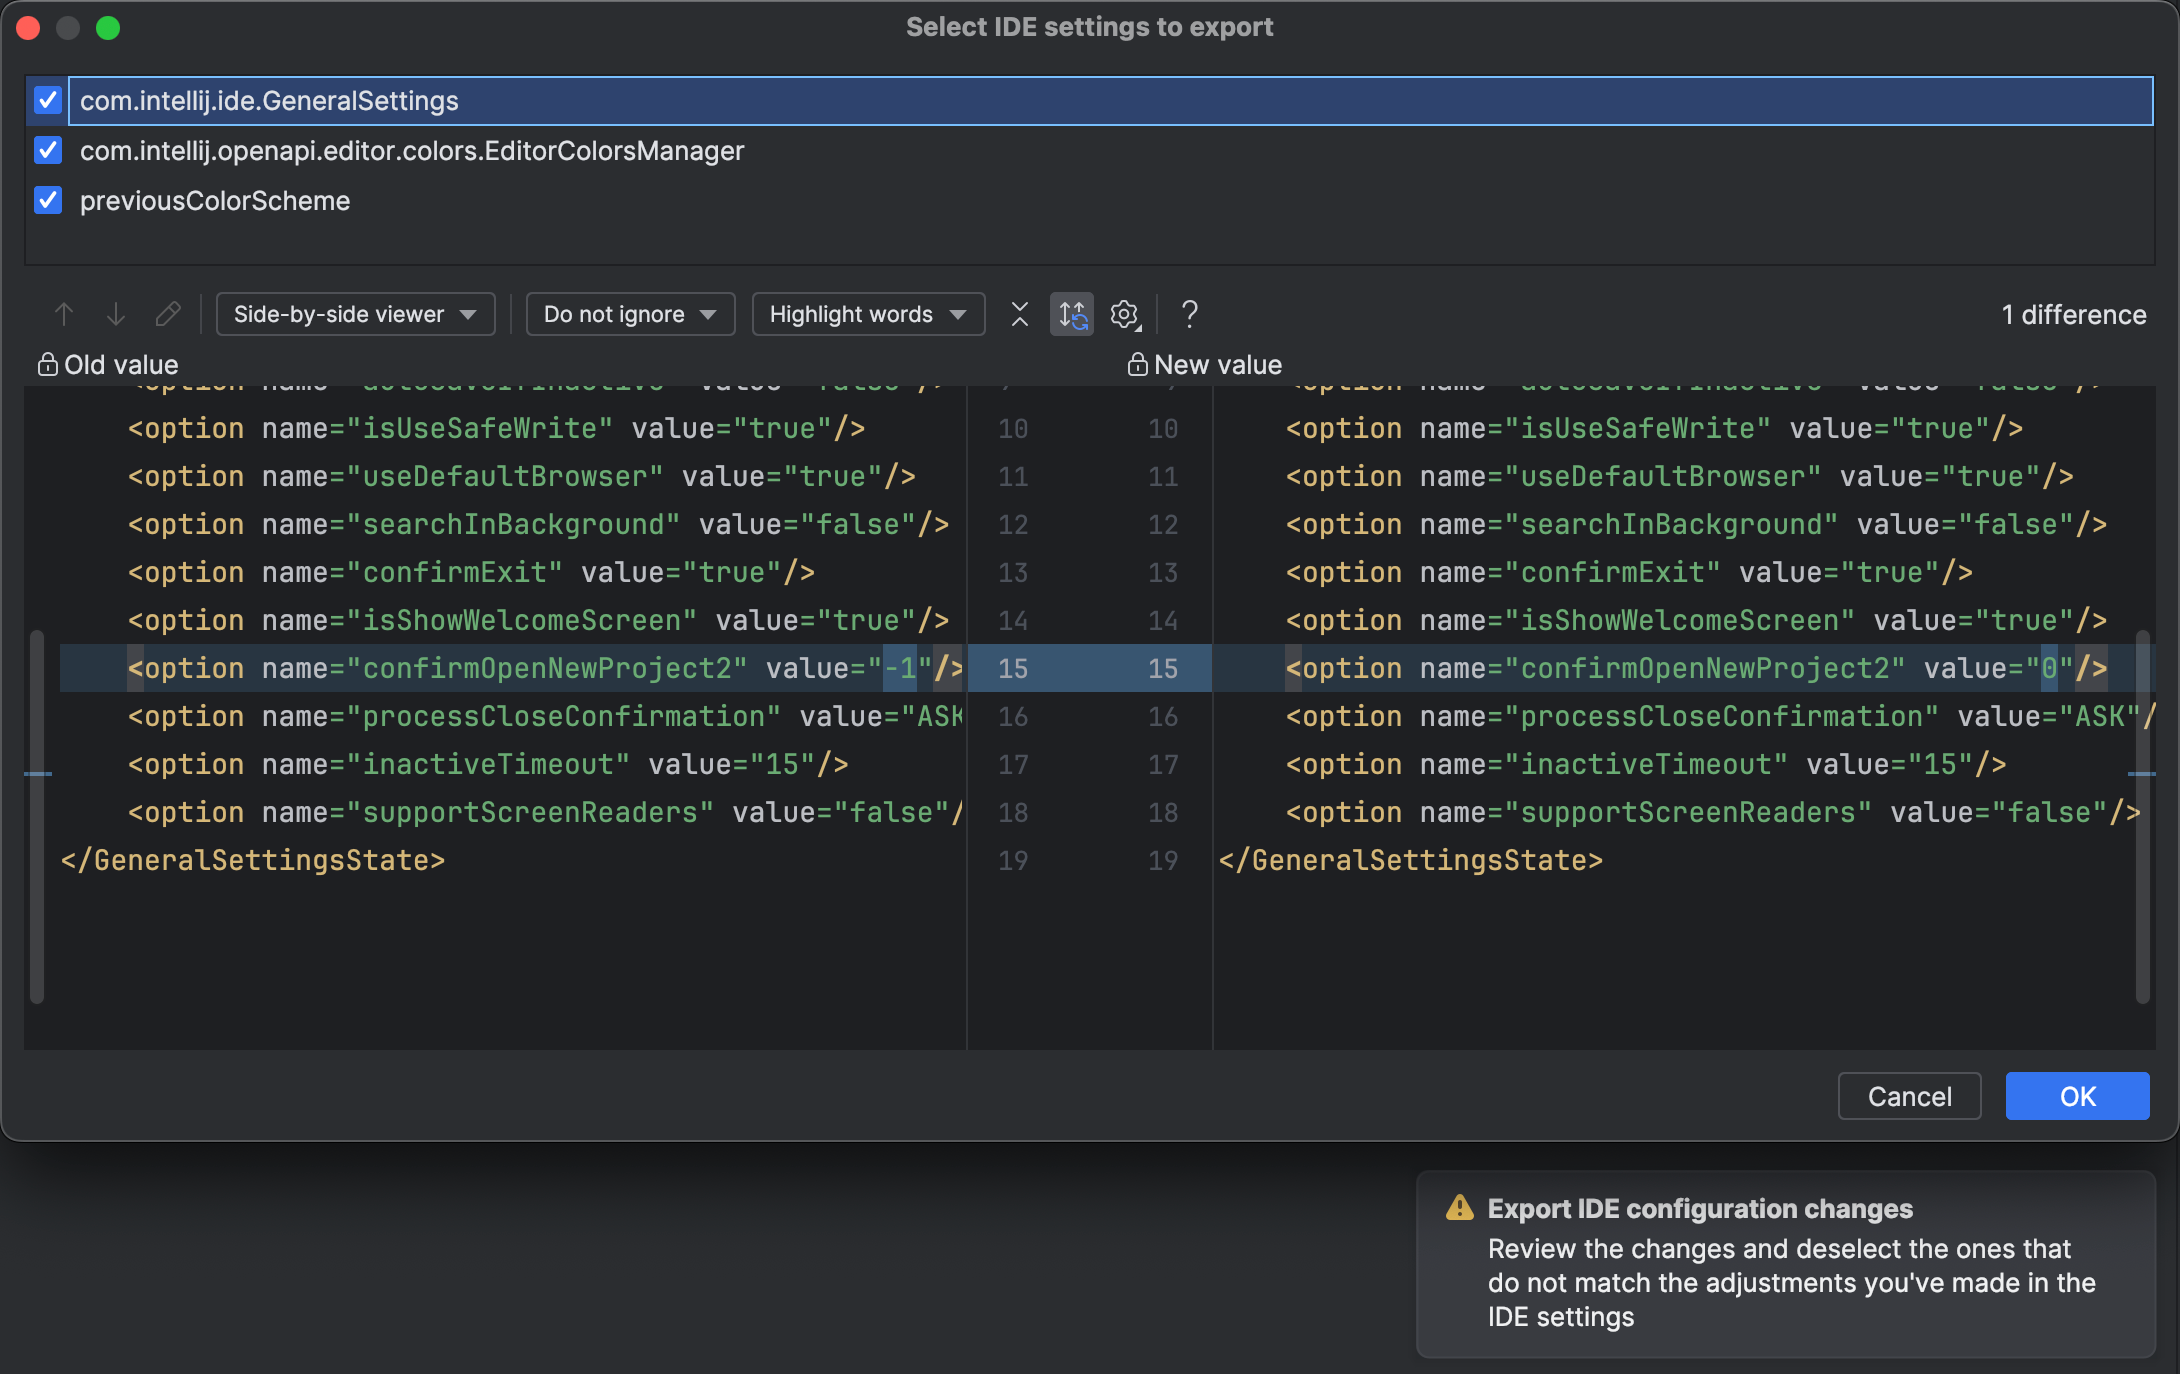Confirm export by clicking OK
2180x1374 pixels.
[2077, 1096]
